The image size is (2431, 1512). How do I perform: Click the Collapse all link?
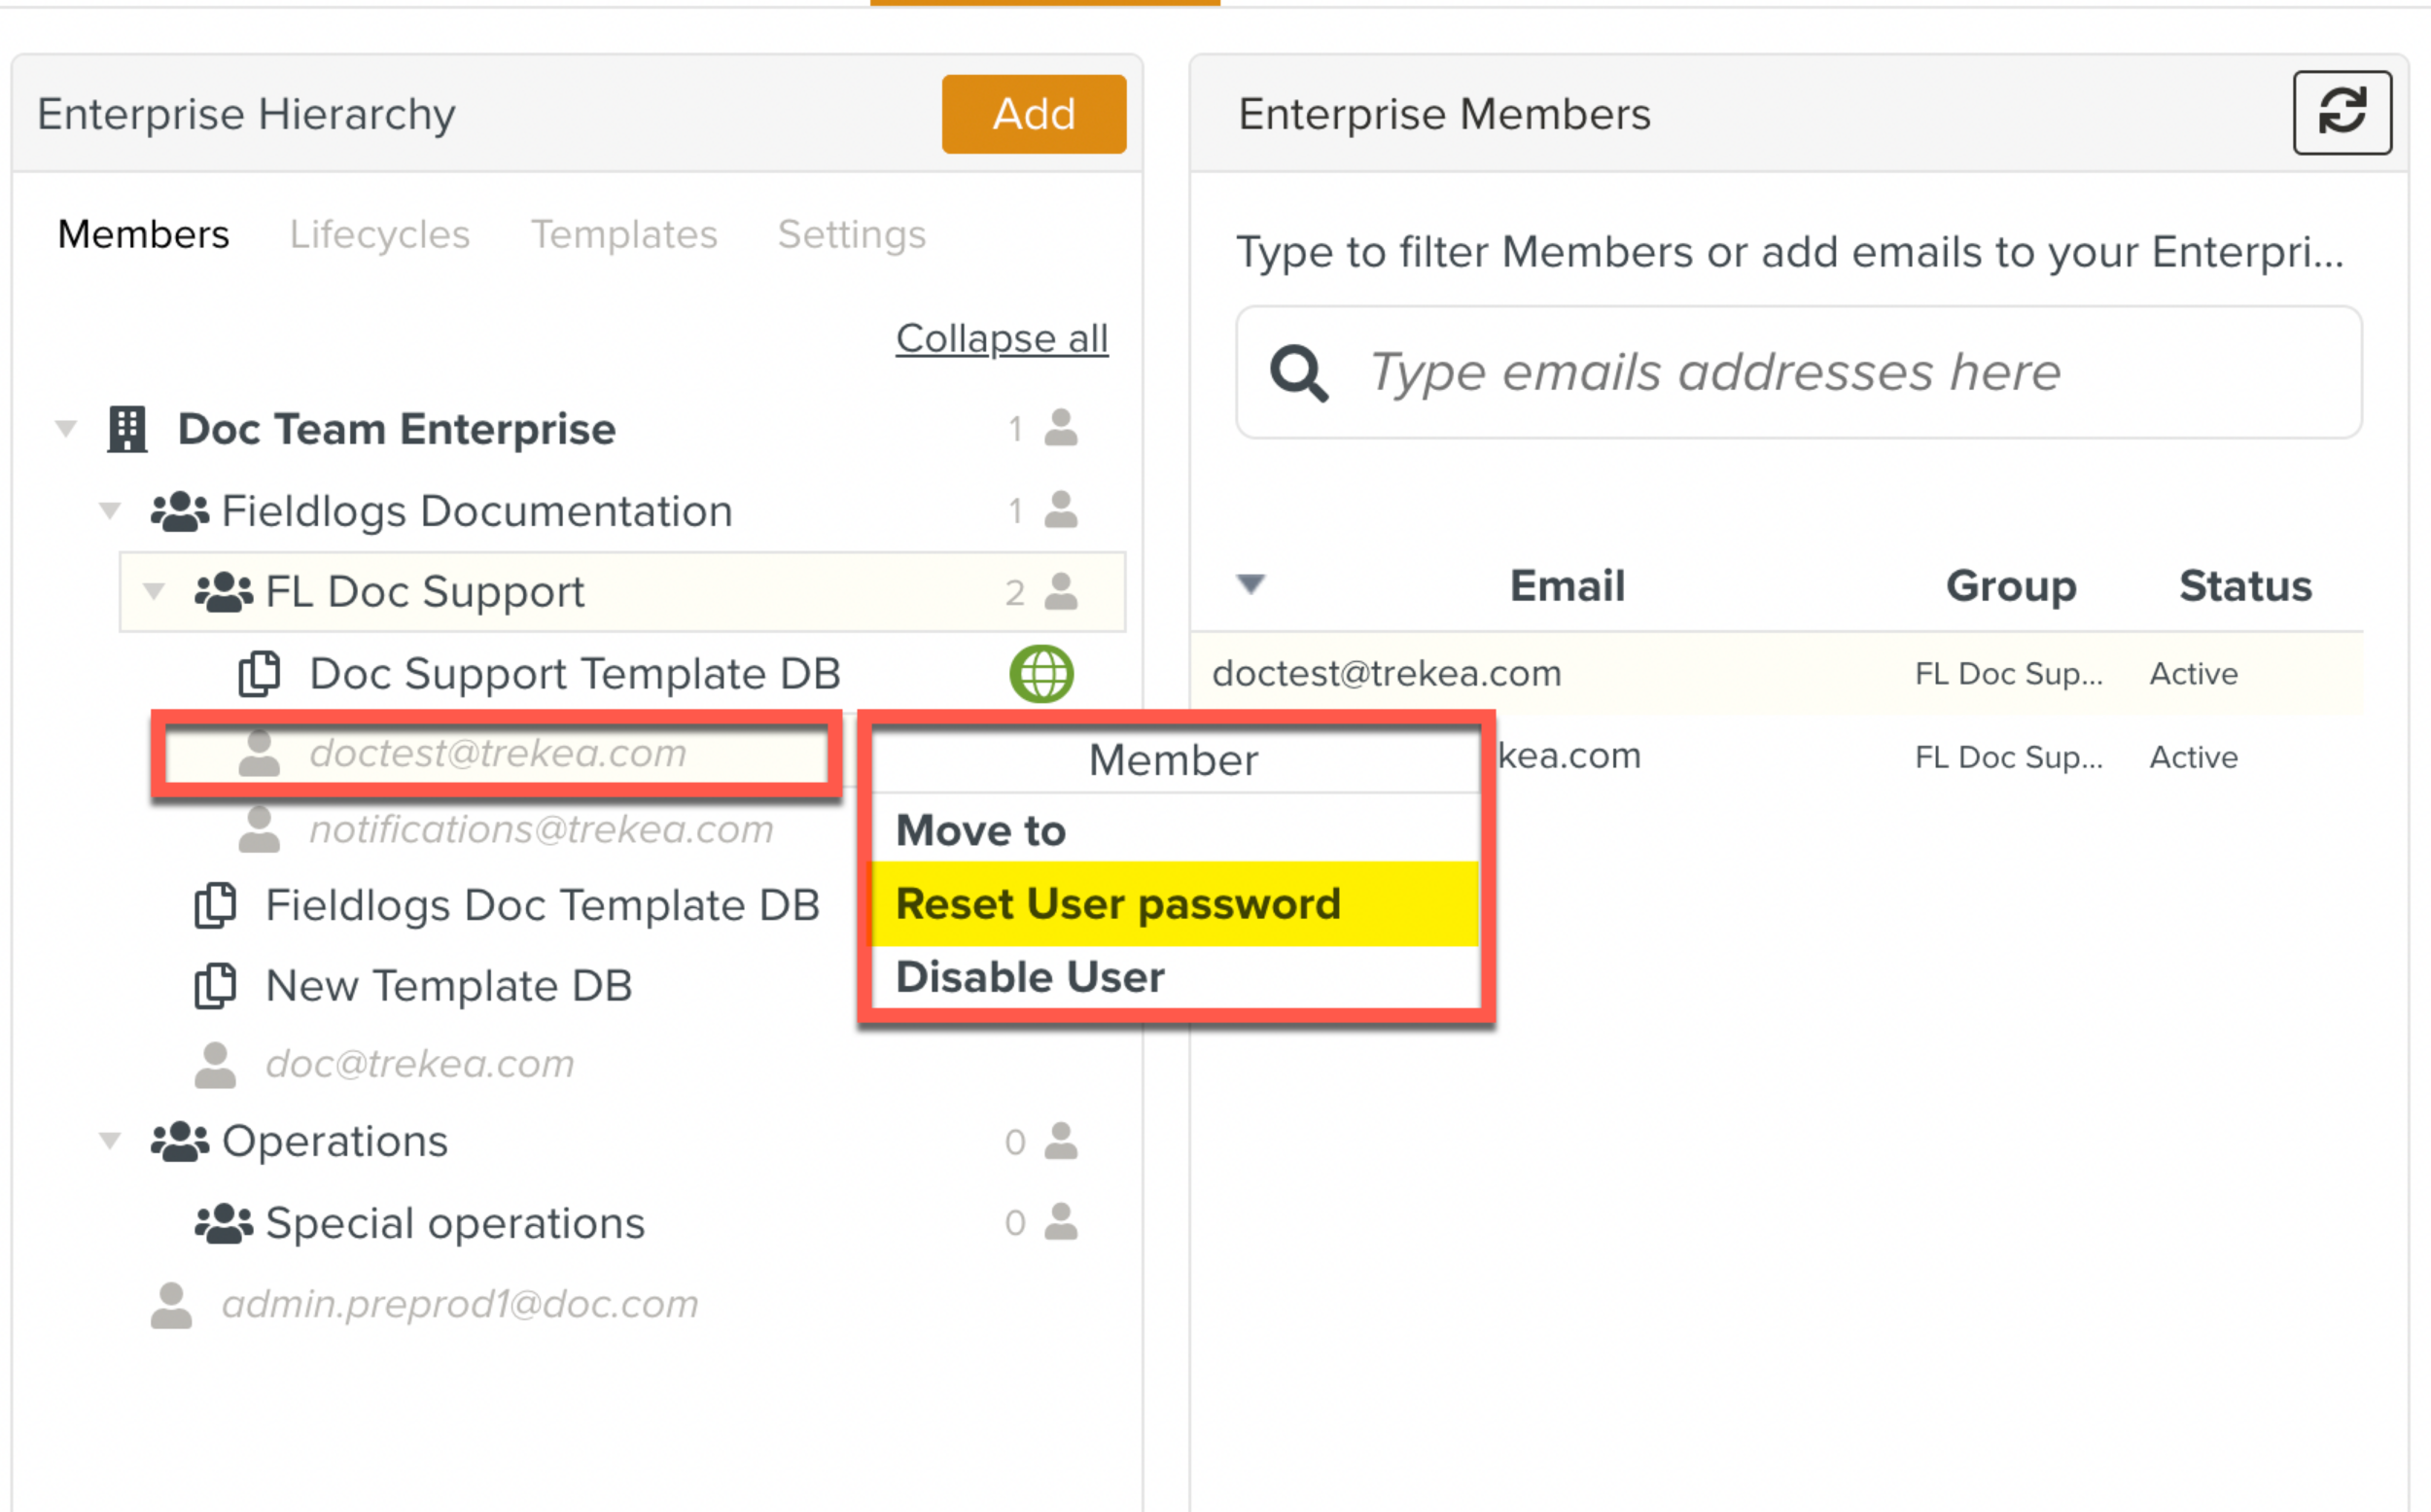[x=1001, y=338]
